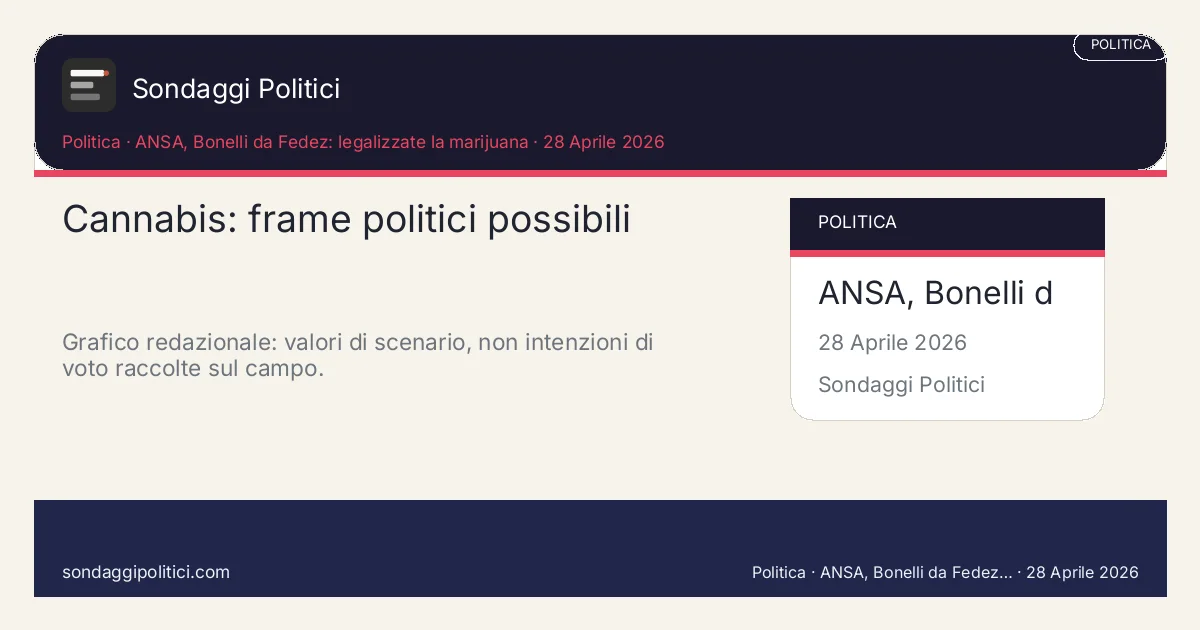Click the grey 28 Aprile 2026 date in the card
Image resolution: width=1200 pixels, height=630 pixels.
[x=892, y=343]
